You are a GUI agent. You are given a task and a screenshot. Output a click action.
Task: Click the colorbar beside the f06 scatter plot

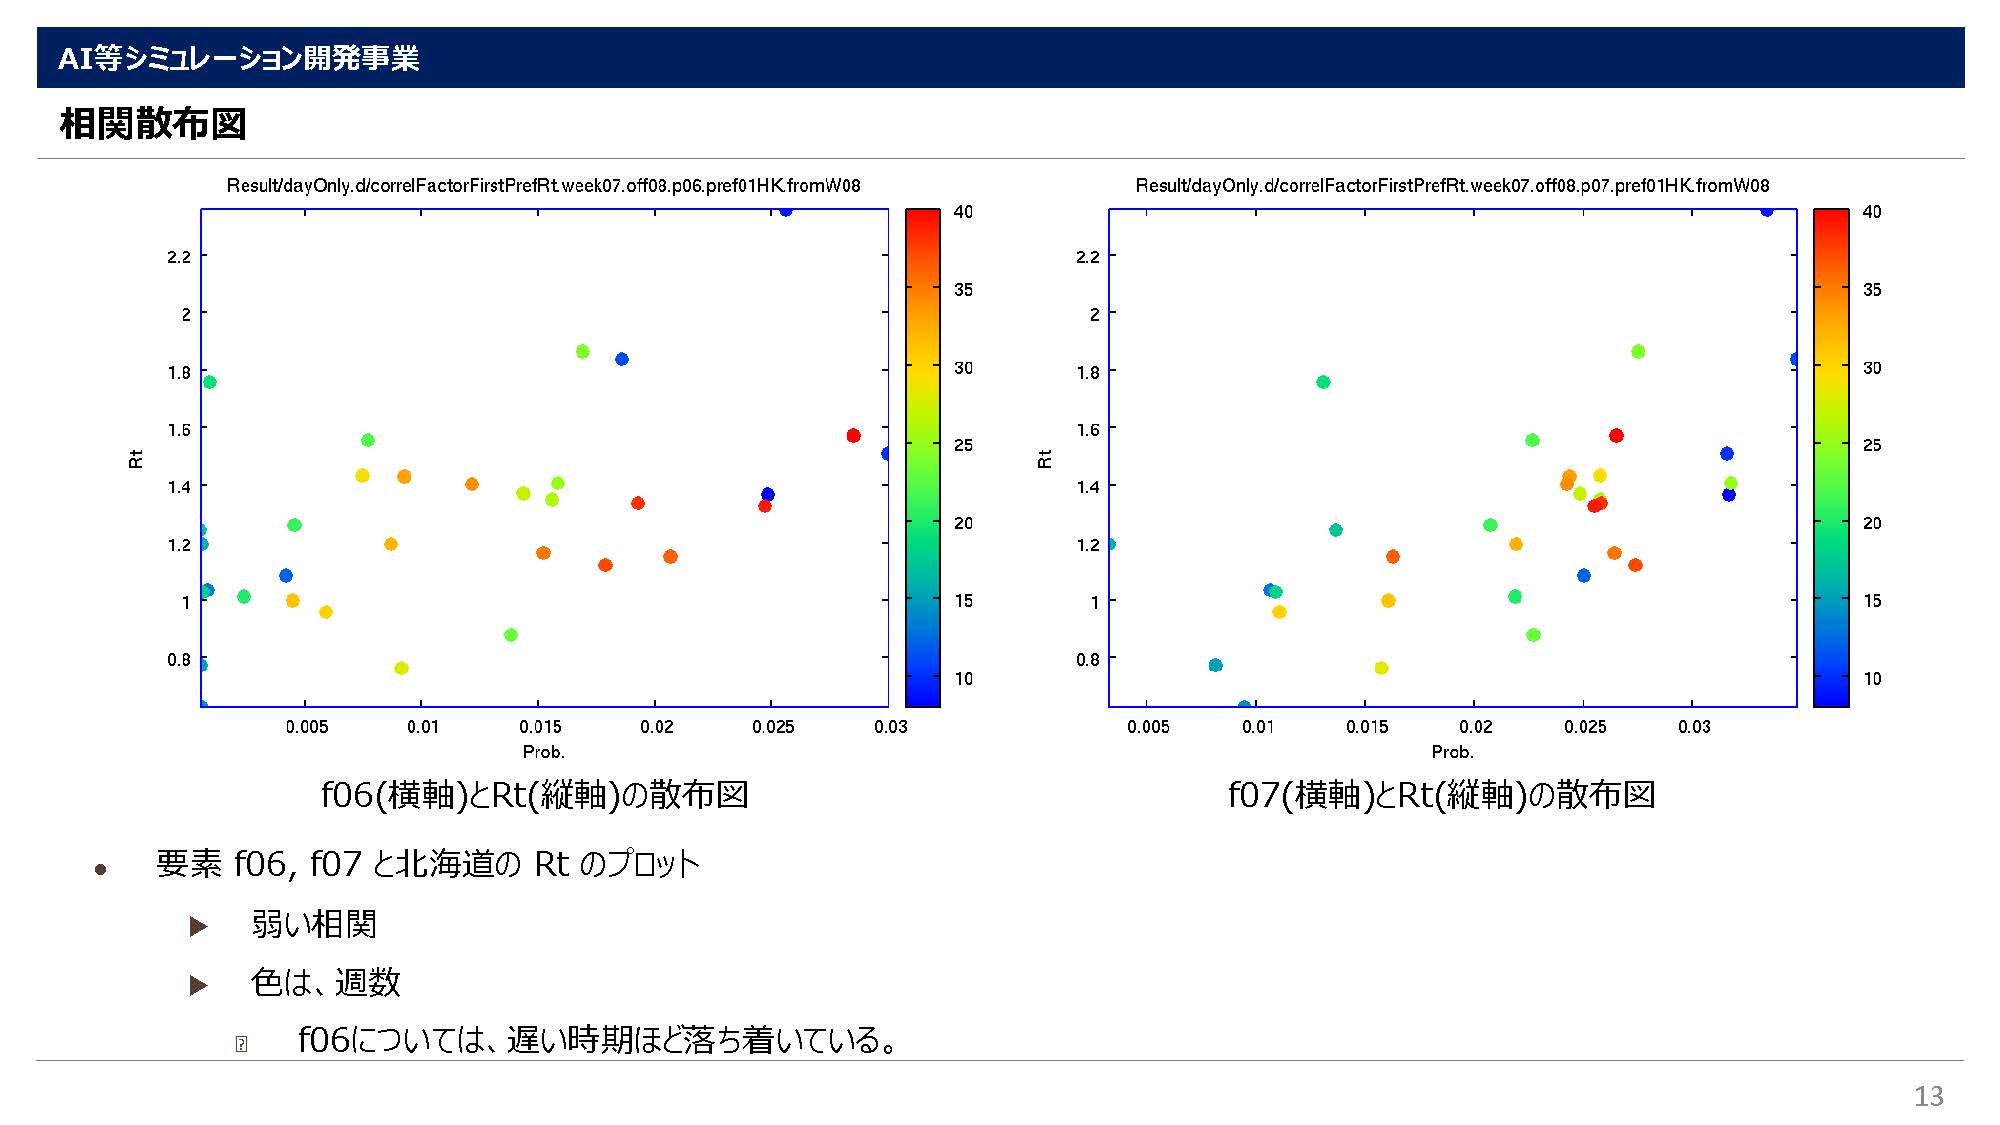point(923,458)
